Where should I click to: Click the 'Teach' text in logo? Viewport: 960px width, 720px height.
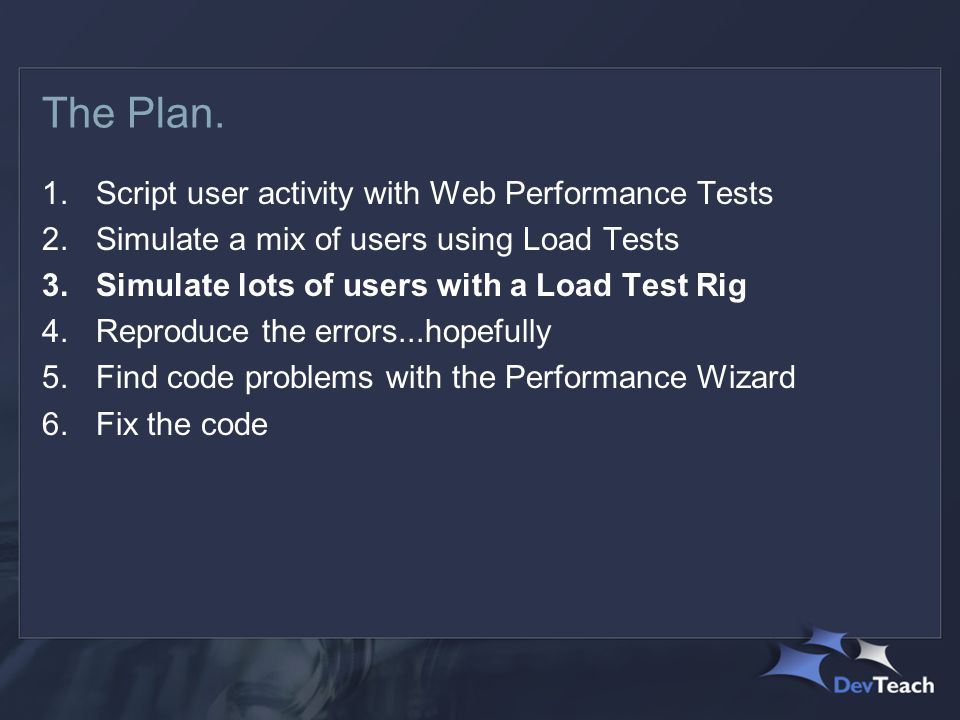pos(905,684)
